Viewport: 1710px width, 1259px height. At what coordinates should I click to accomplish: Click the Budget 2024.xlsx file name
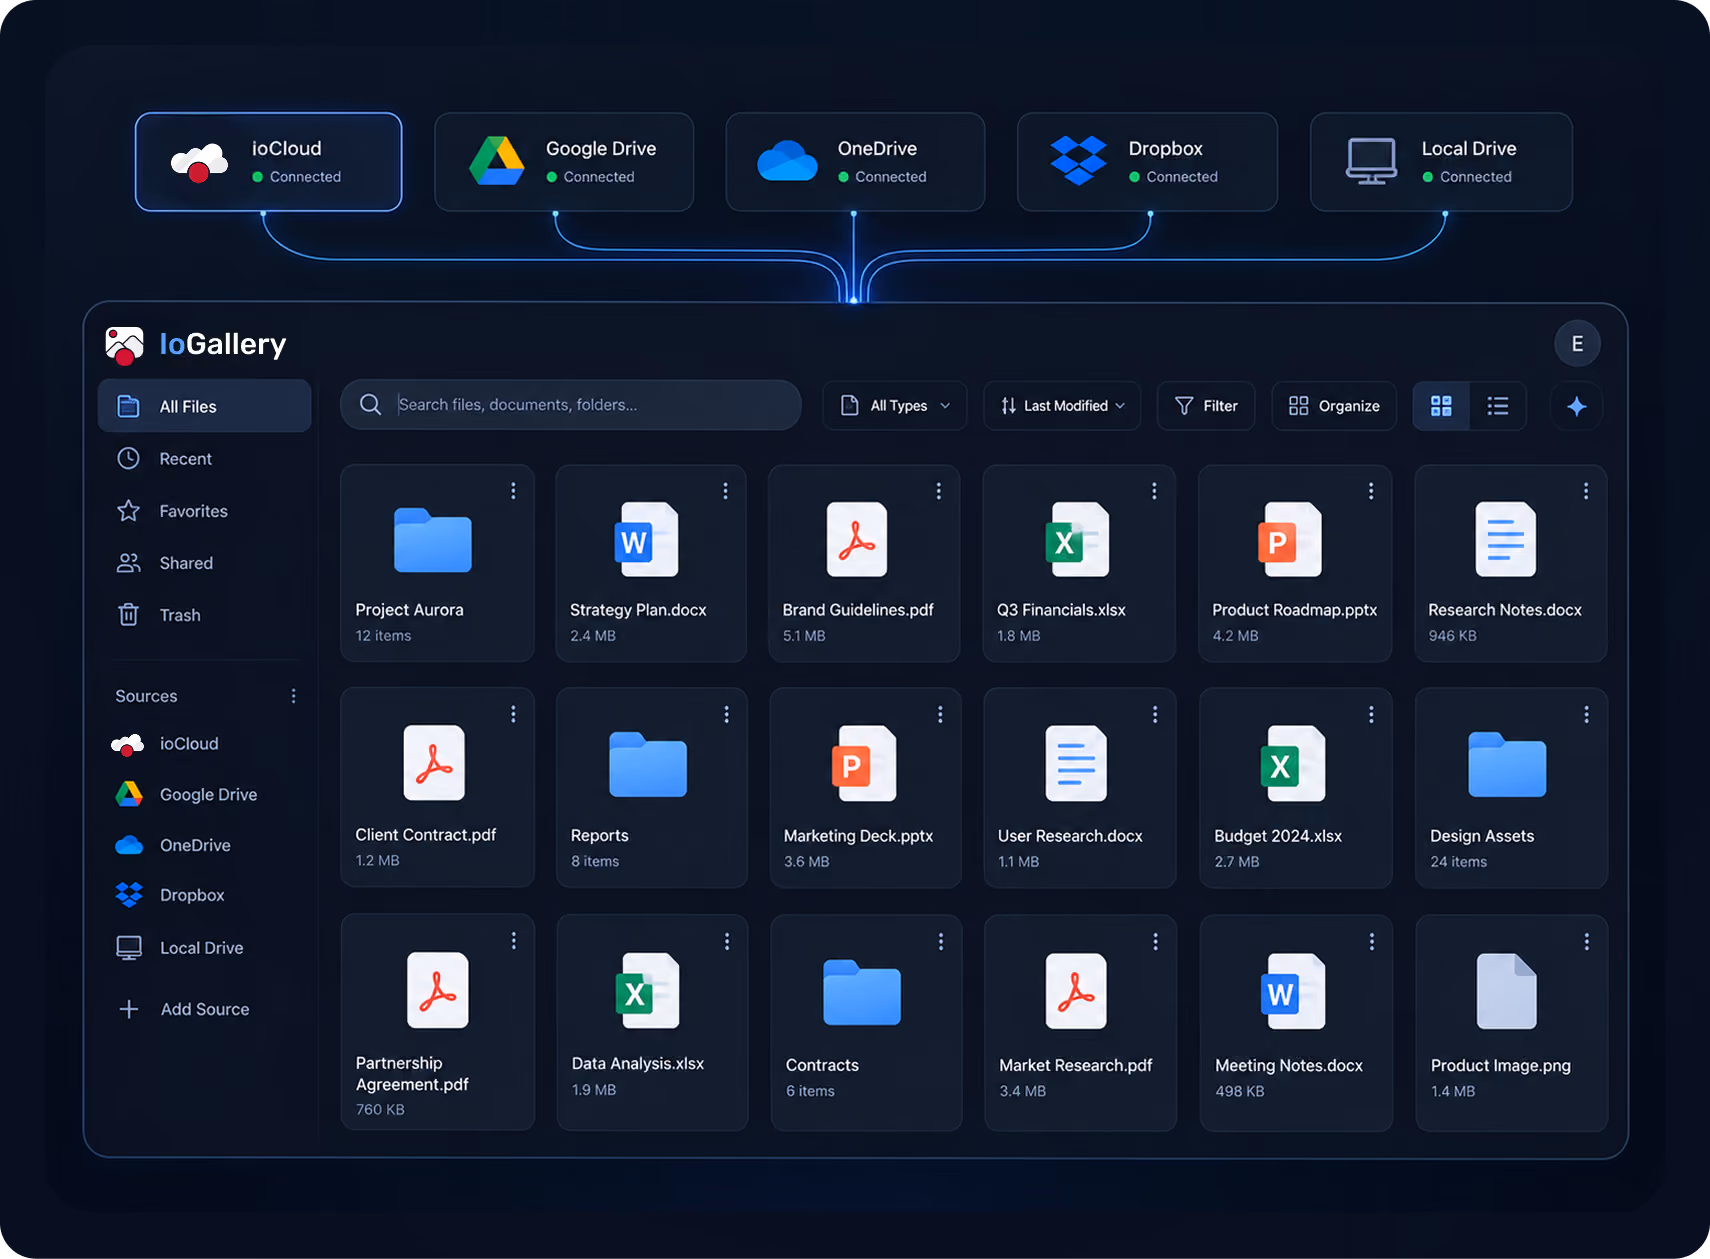[x=1278, y=836]
